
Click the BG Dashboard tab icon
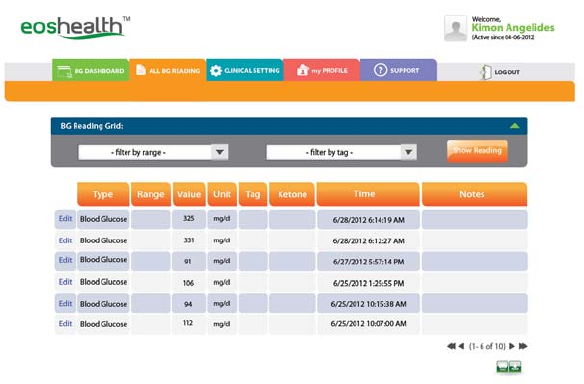click(64, 71)
